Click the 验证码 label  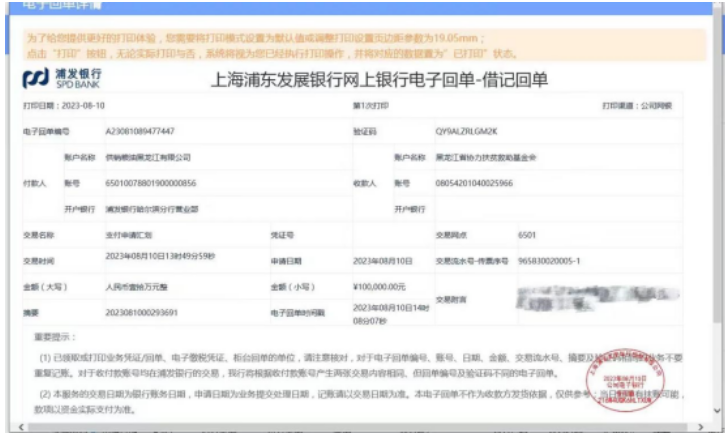click(x=365, y=132)
